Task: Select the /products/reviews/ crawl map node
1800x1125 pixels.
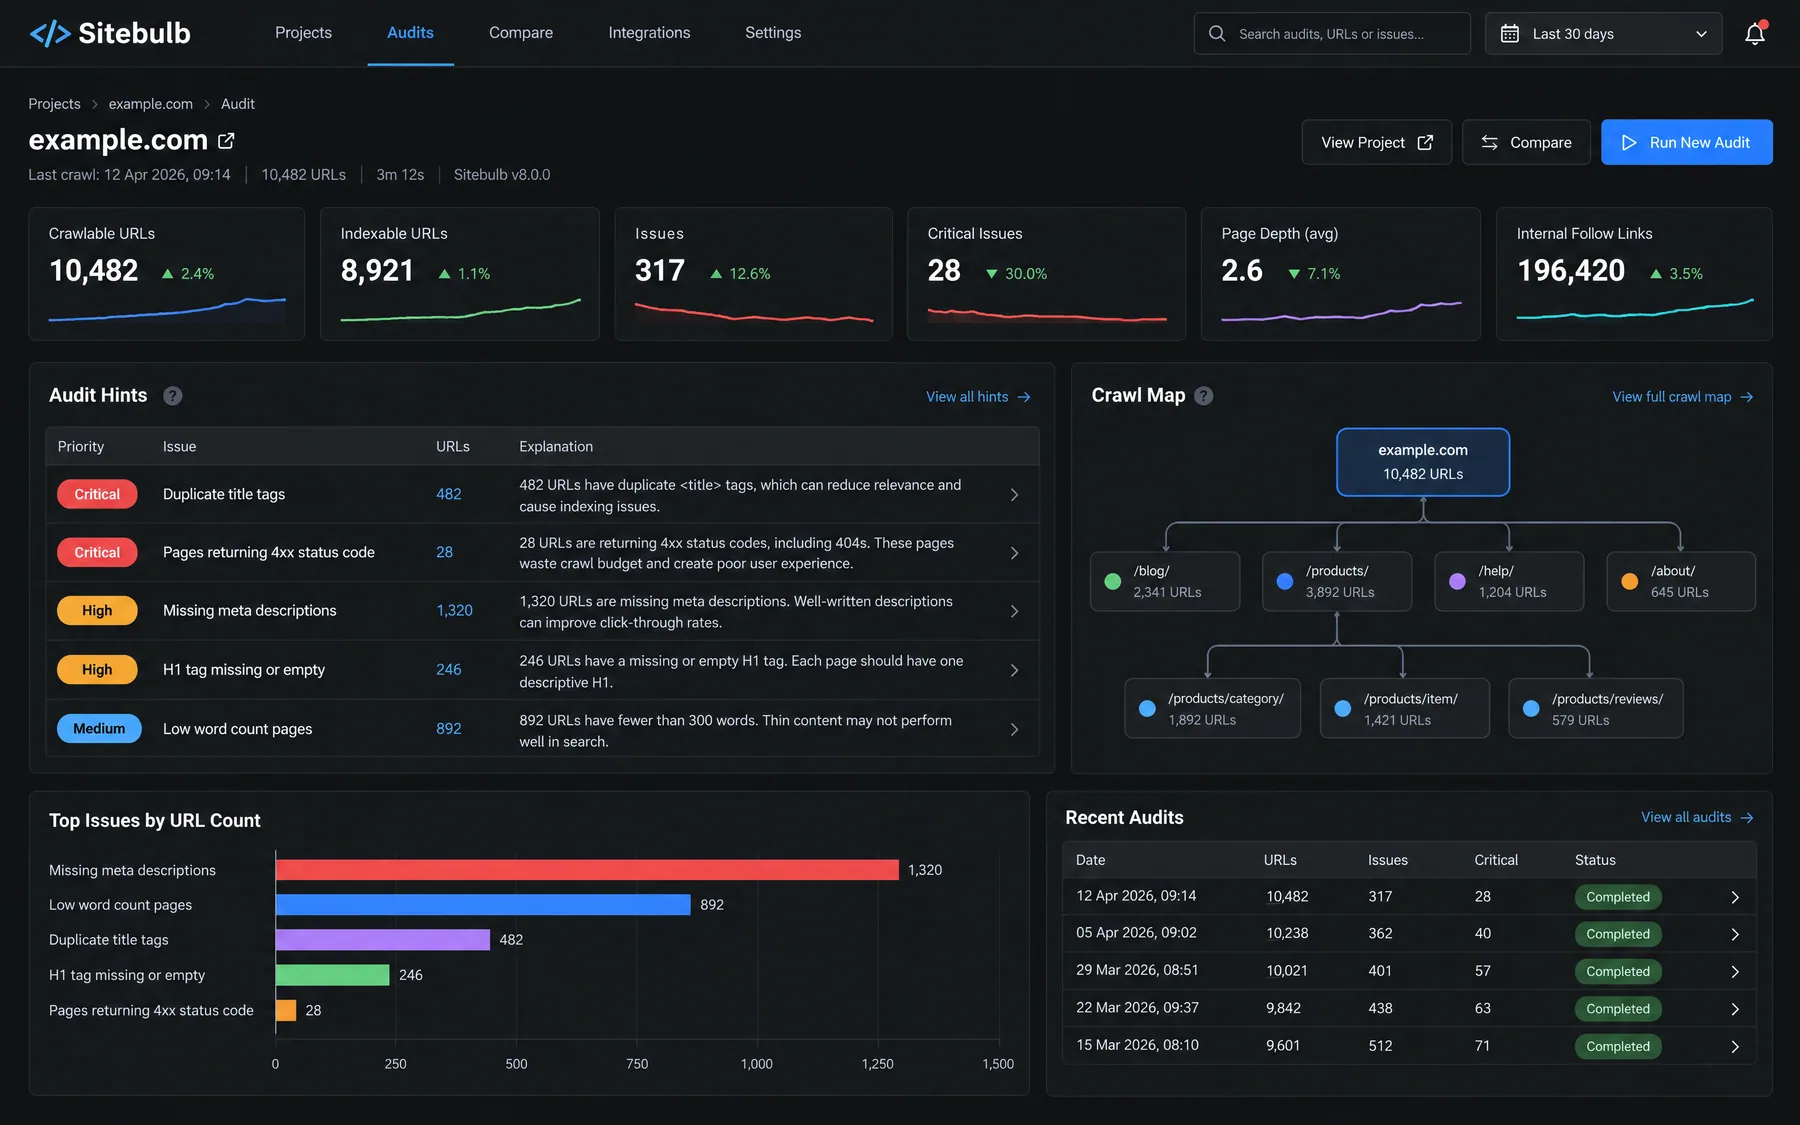Action: 1595,708
